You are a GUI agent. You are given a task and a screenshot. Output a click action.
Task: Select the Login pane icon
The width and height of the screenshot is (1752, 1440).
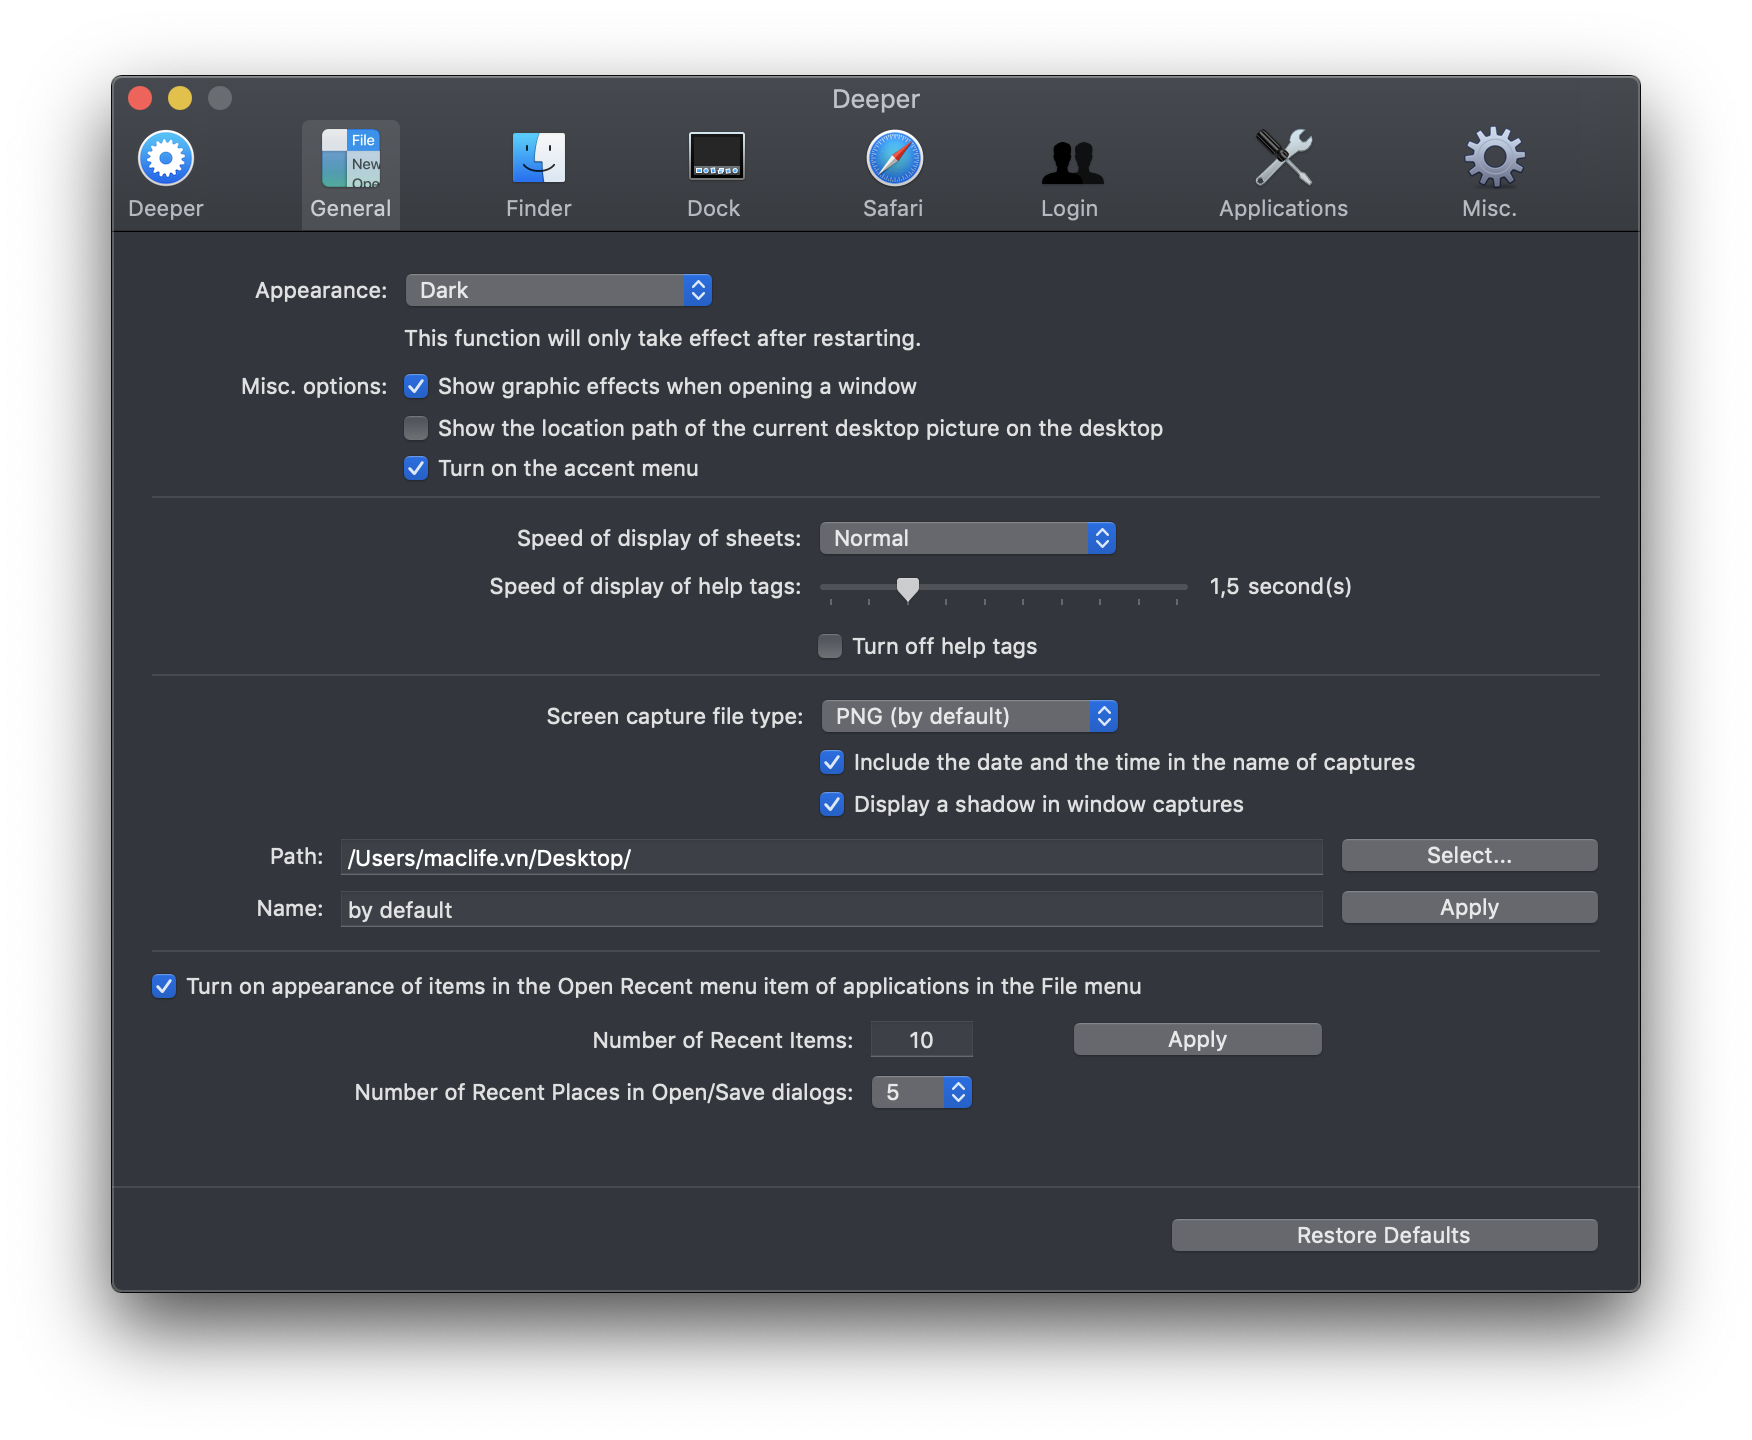click(1069, 170)
